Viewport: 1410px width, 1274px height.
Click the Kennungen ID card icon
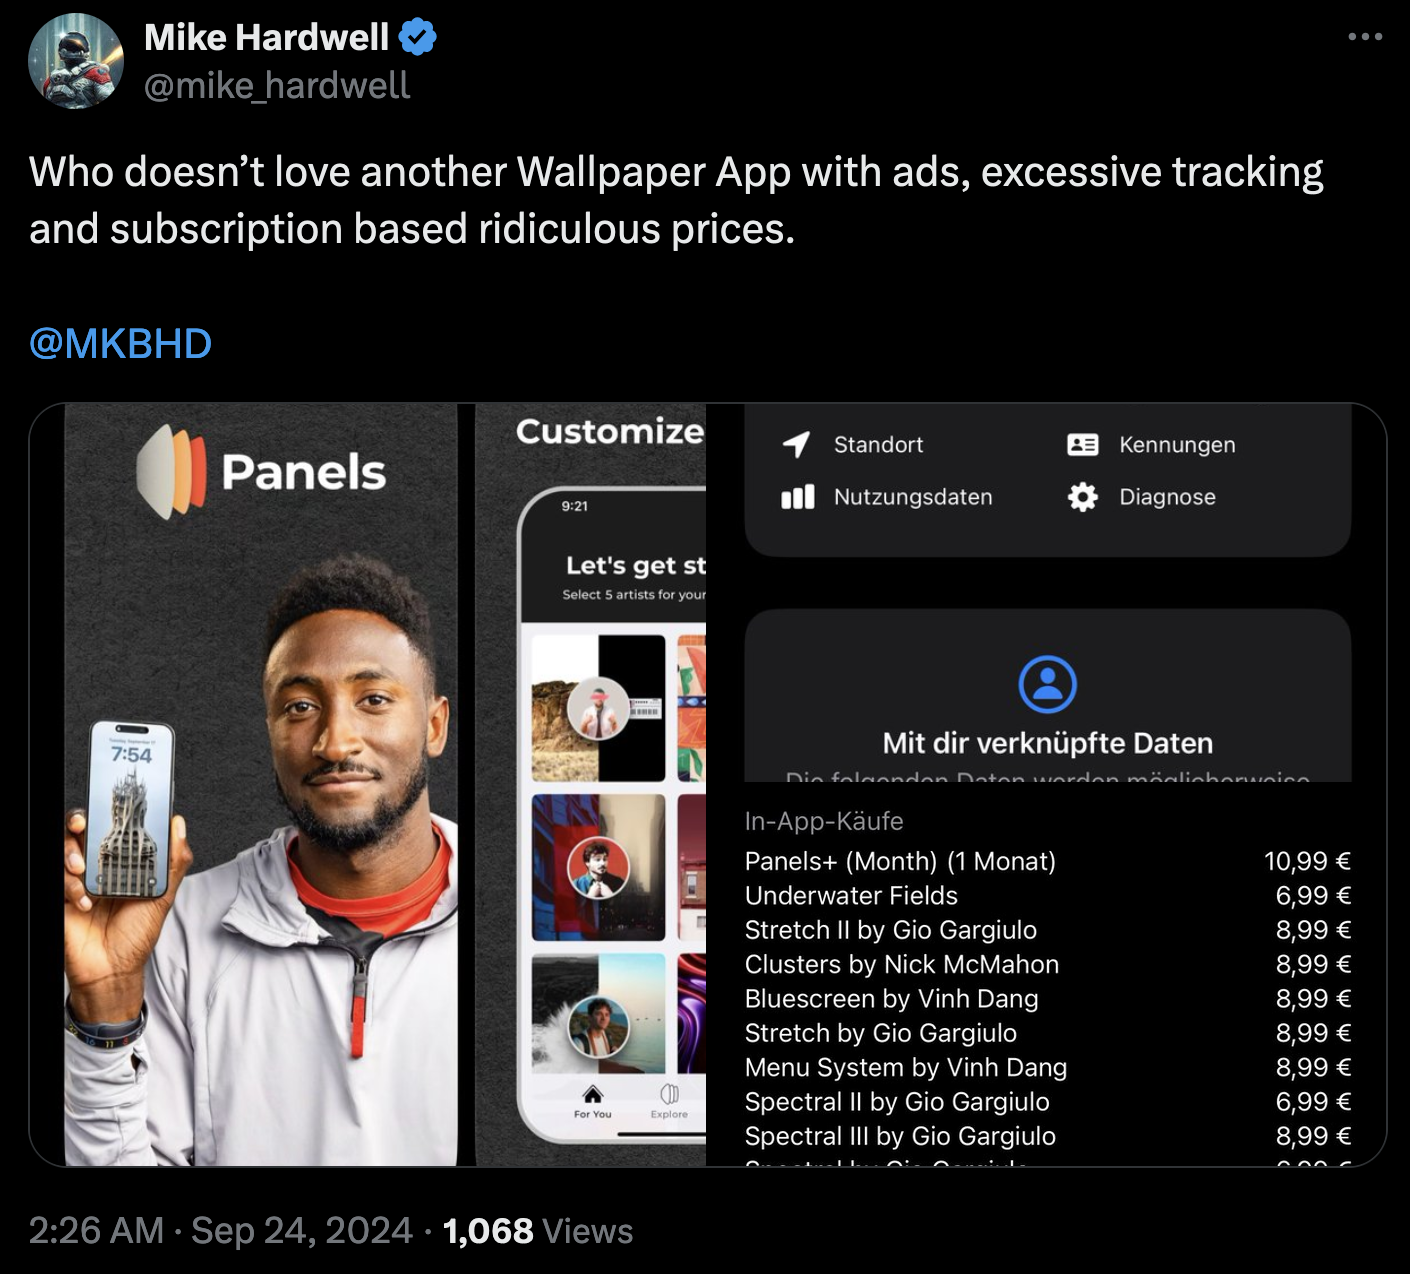pyautogui.click(x=1083, y=445)
